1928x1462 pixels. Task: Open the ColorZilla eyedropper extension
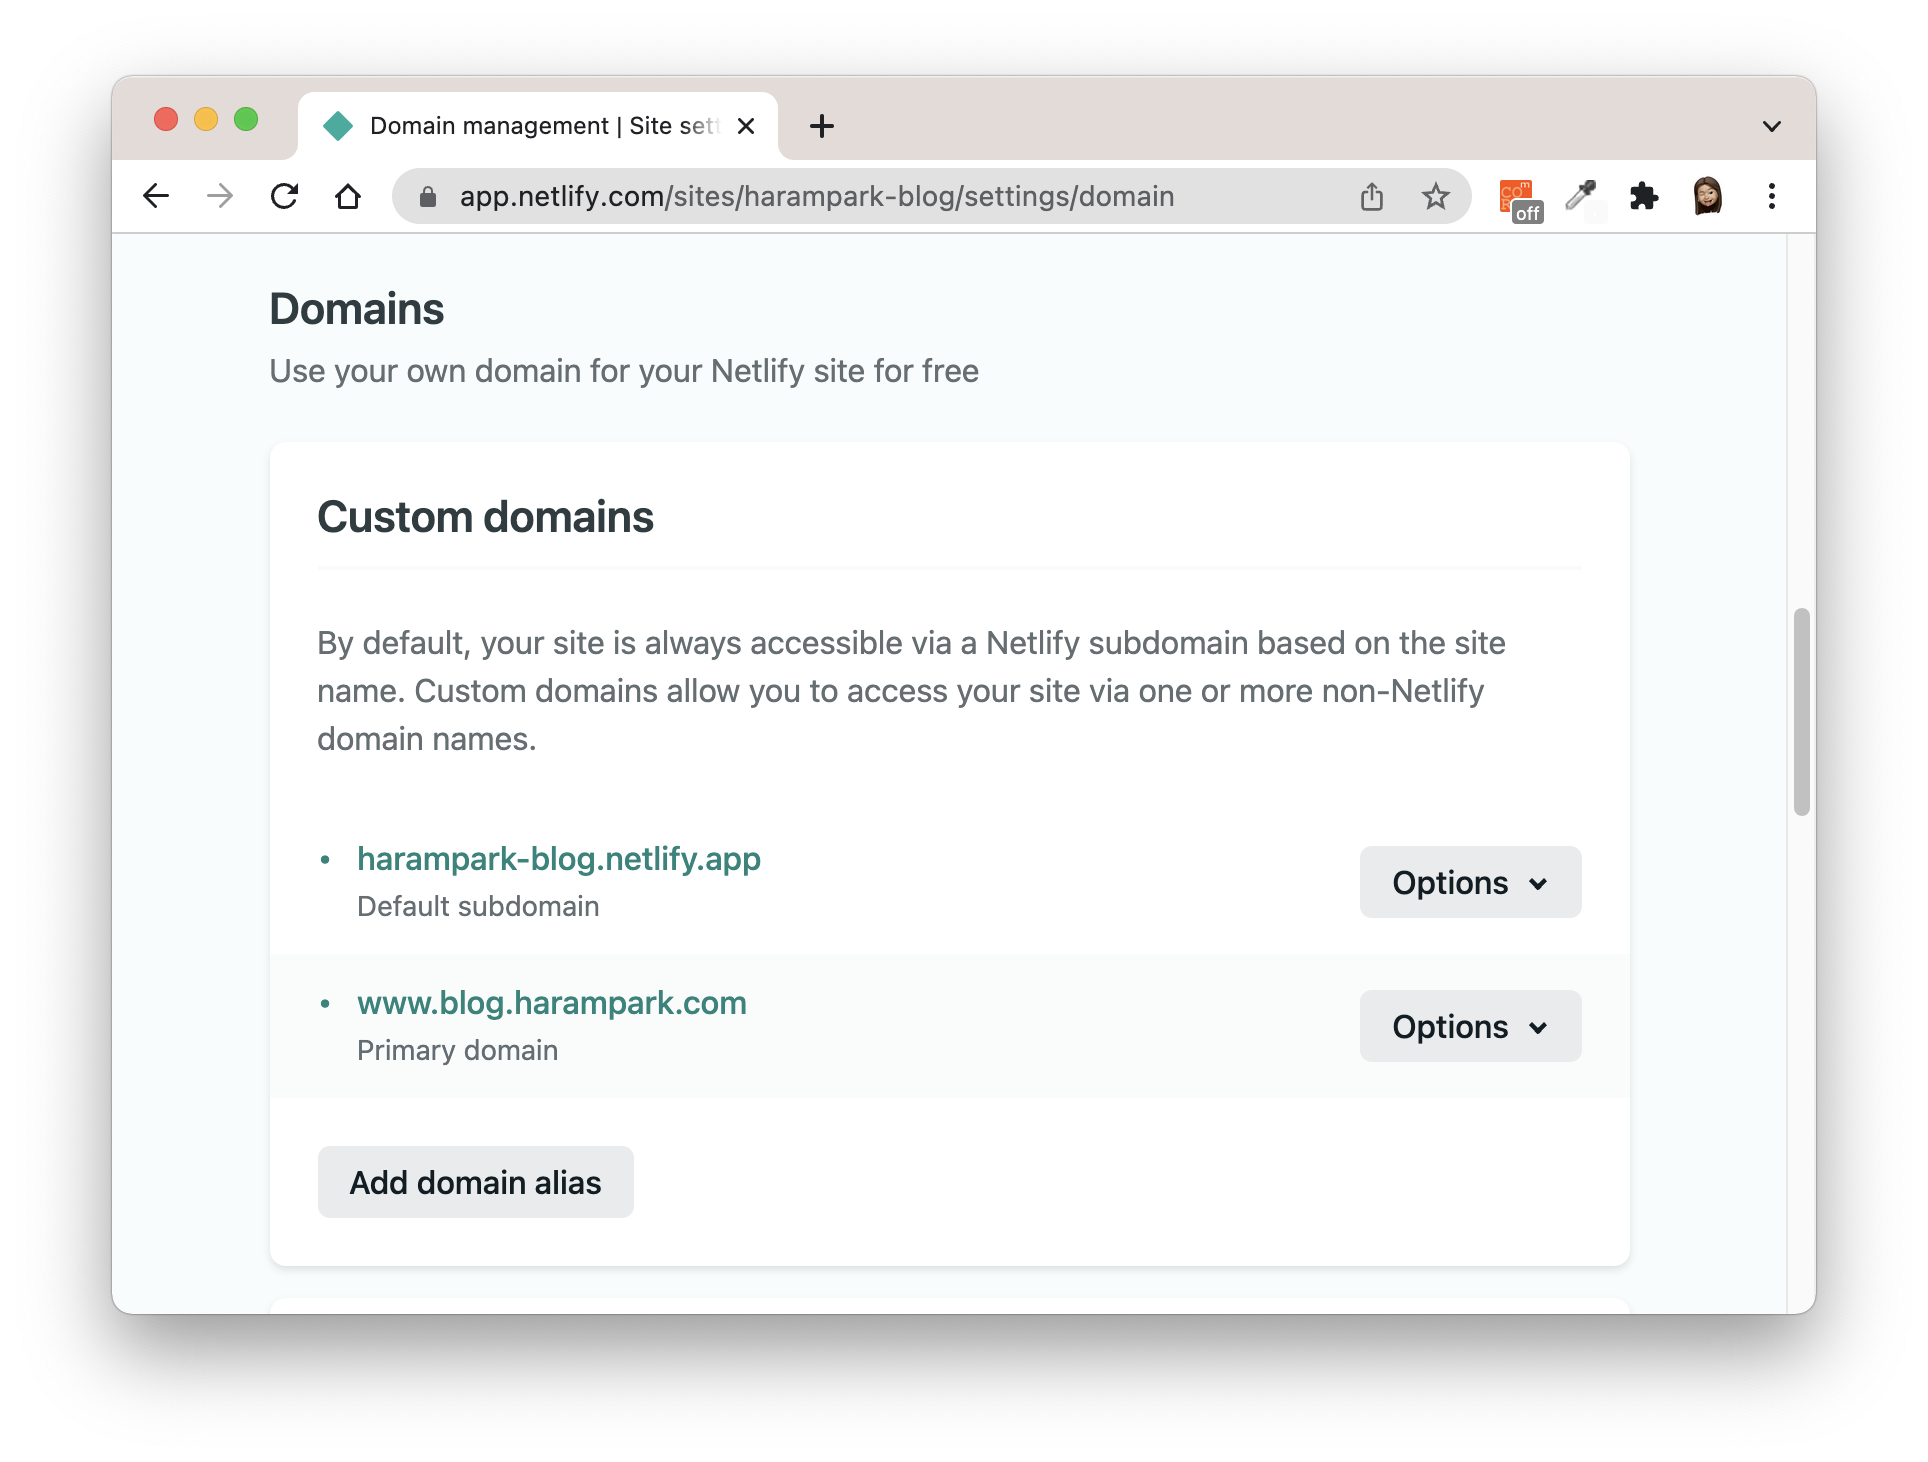click(1582, 196)
